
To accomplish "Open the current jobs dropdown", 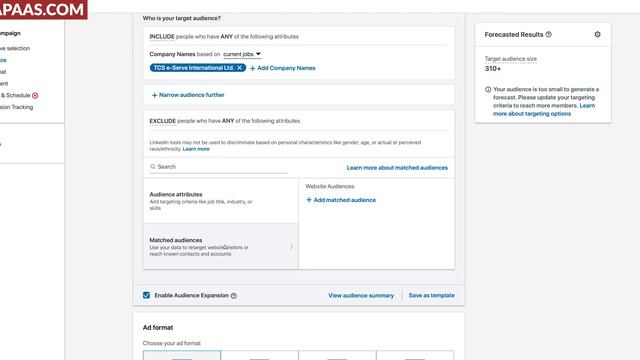I will point(242,54).
